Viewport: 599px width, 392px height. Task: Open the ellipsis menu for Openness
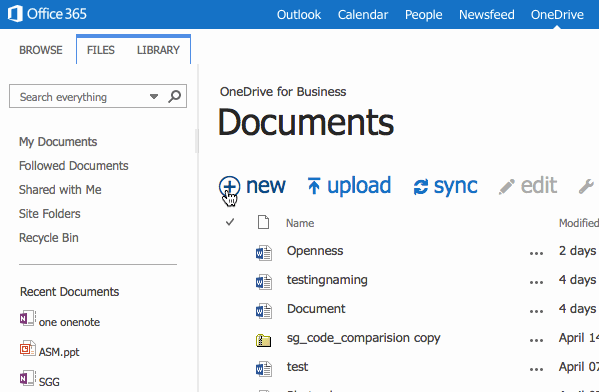click(x=536, y=253)
